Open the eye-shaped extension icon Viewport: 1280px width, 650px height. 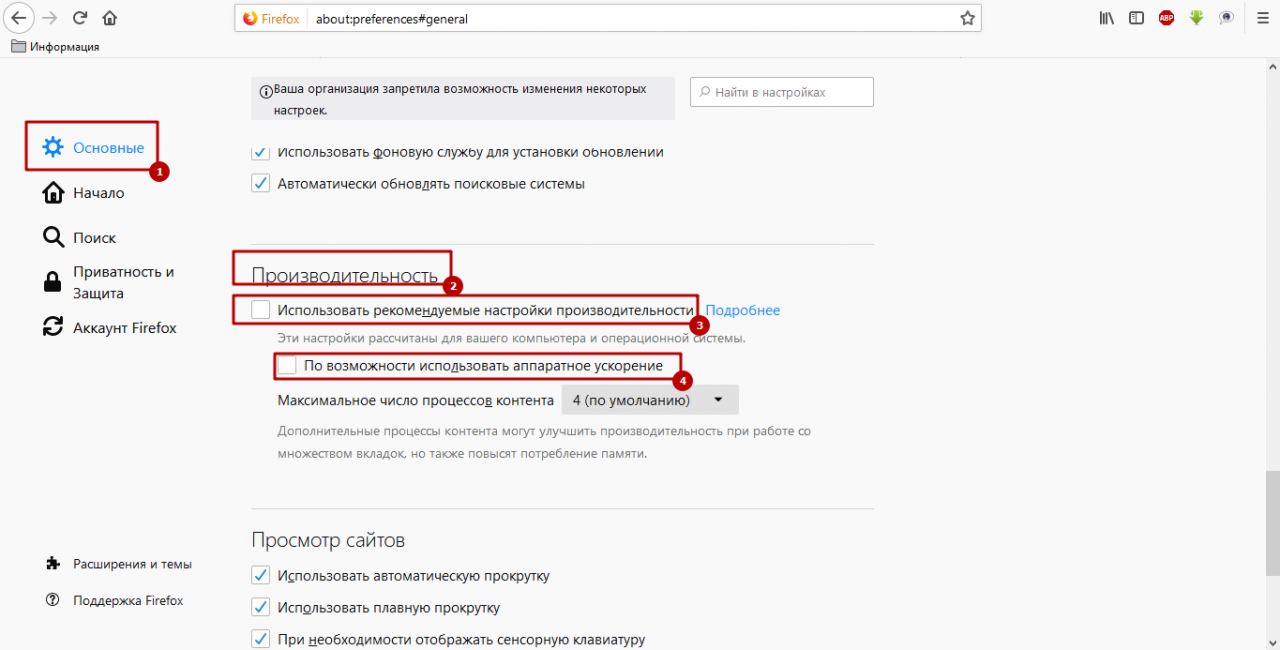pos(1226,18)
